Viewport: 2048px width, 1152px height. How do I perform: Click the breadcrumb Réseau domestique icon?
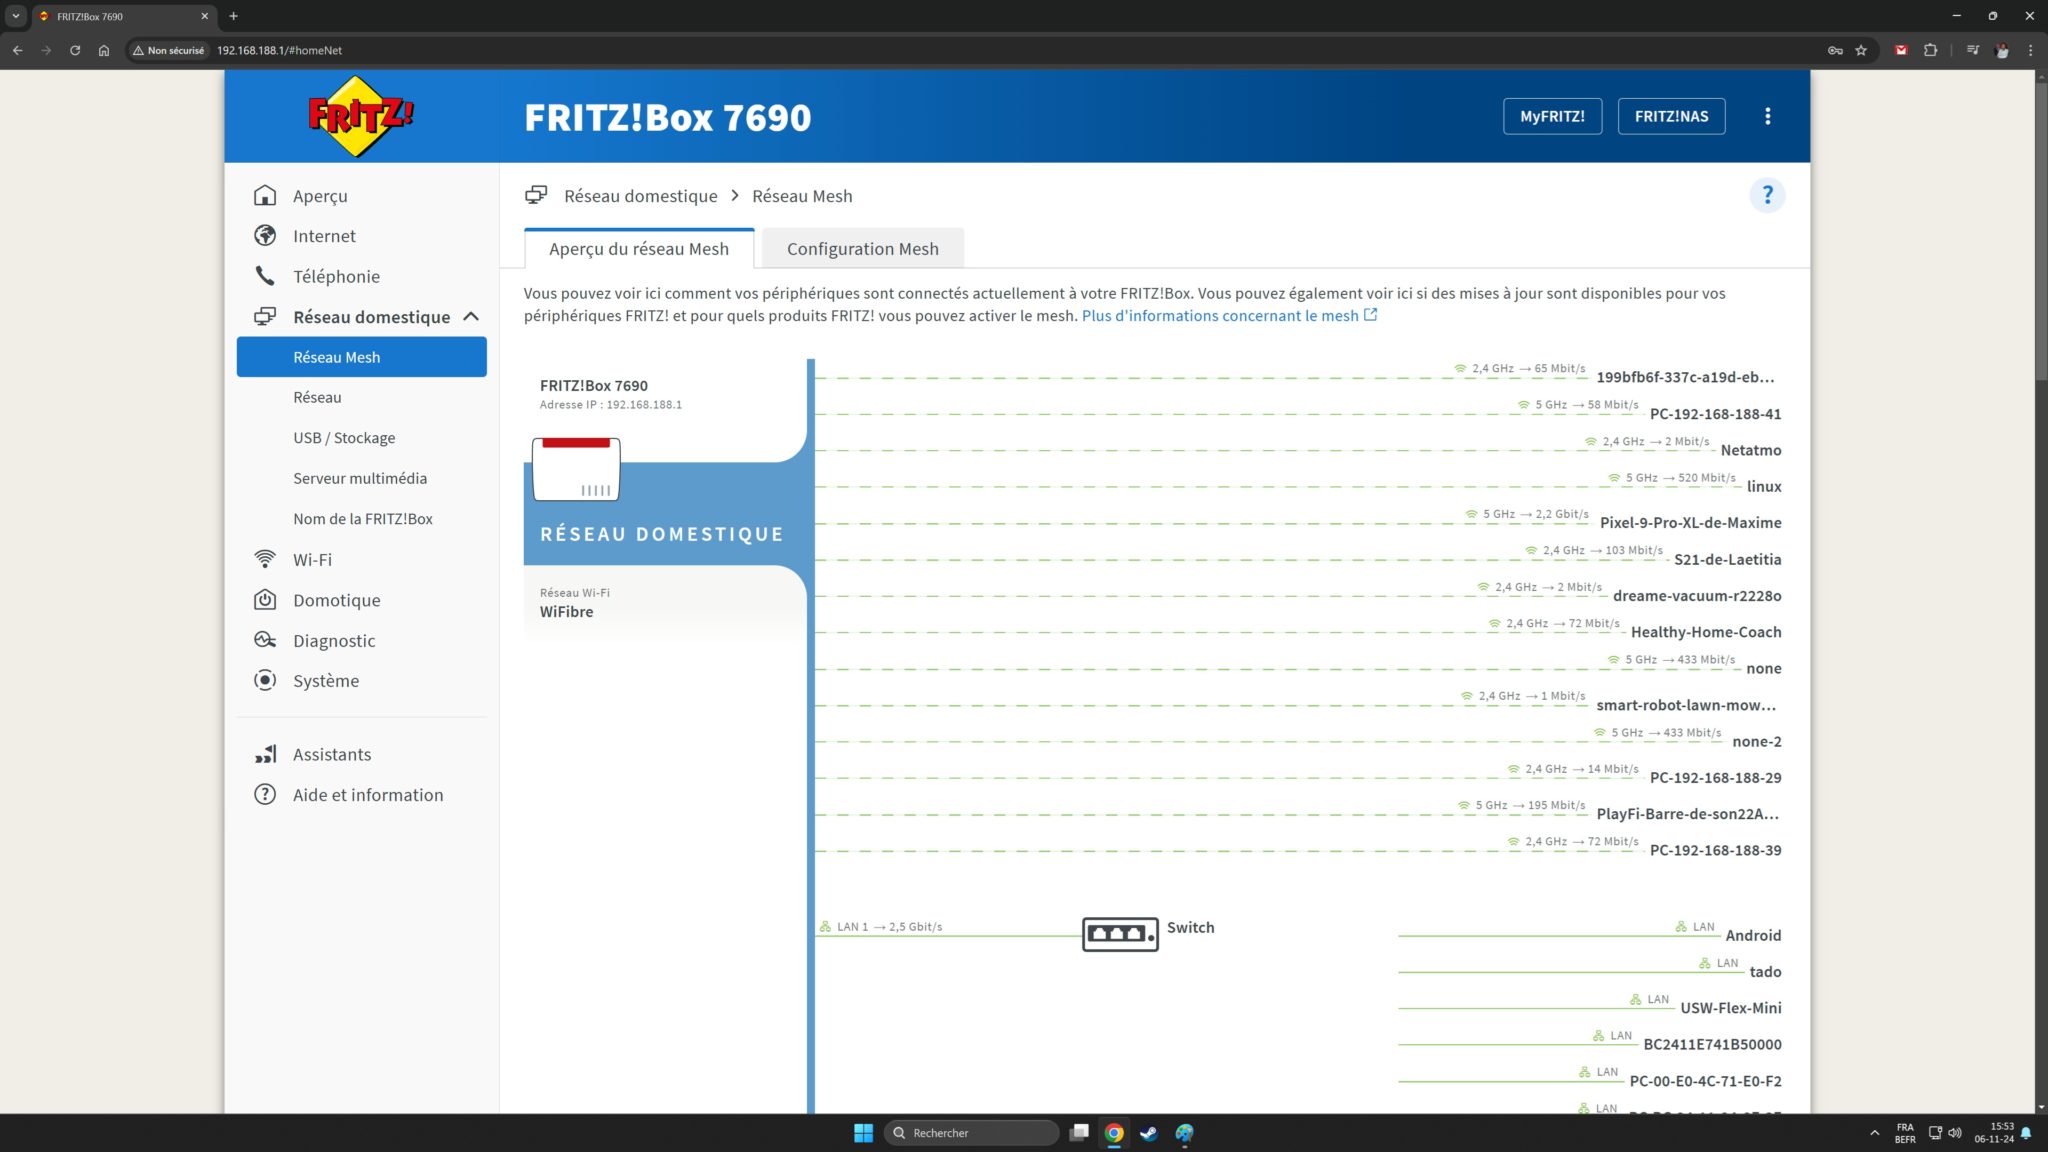click(536, 195)
